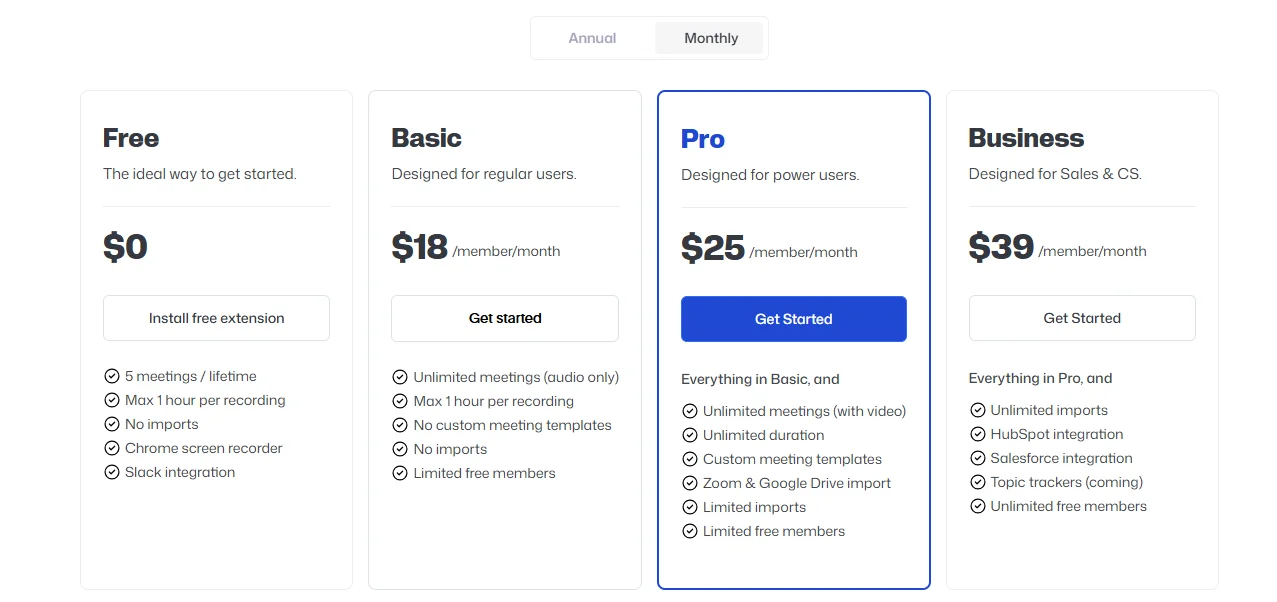Screen dimensions: 1277x602
Task: Click the checkmark icon next to 'Slack integration'
Action: click(x=111, y=472)
